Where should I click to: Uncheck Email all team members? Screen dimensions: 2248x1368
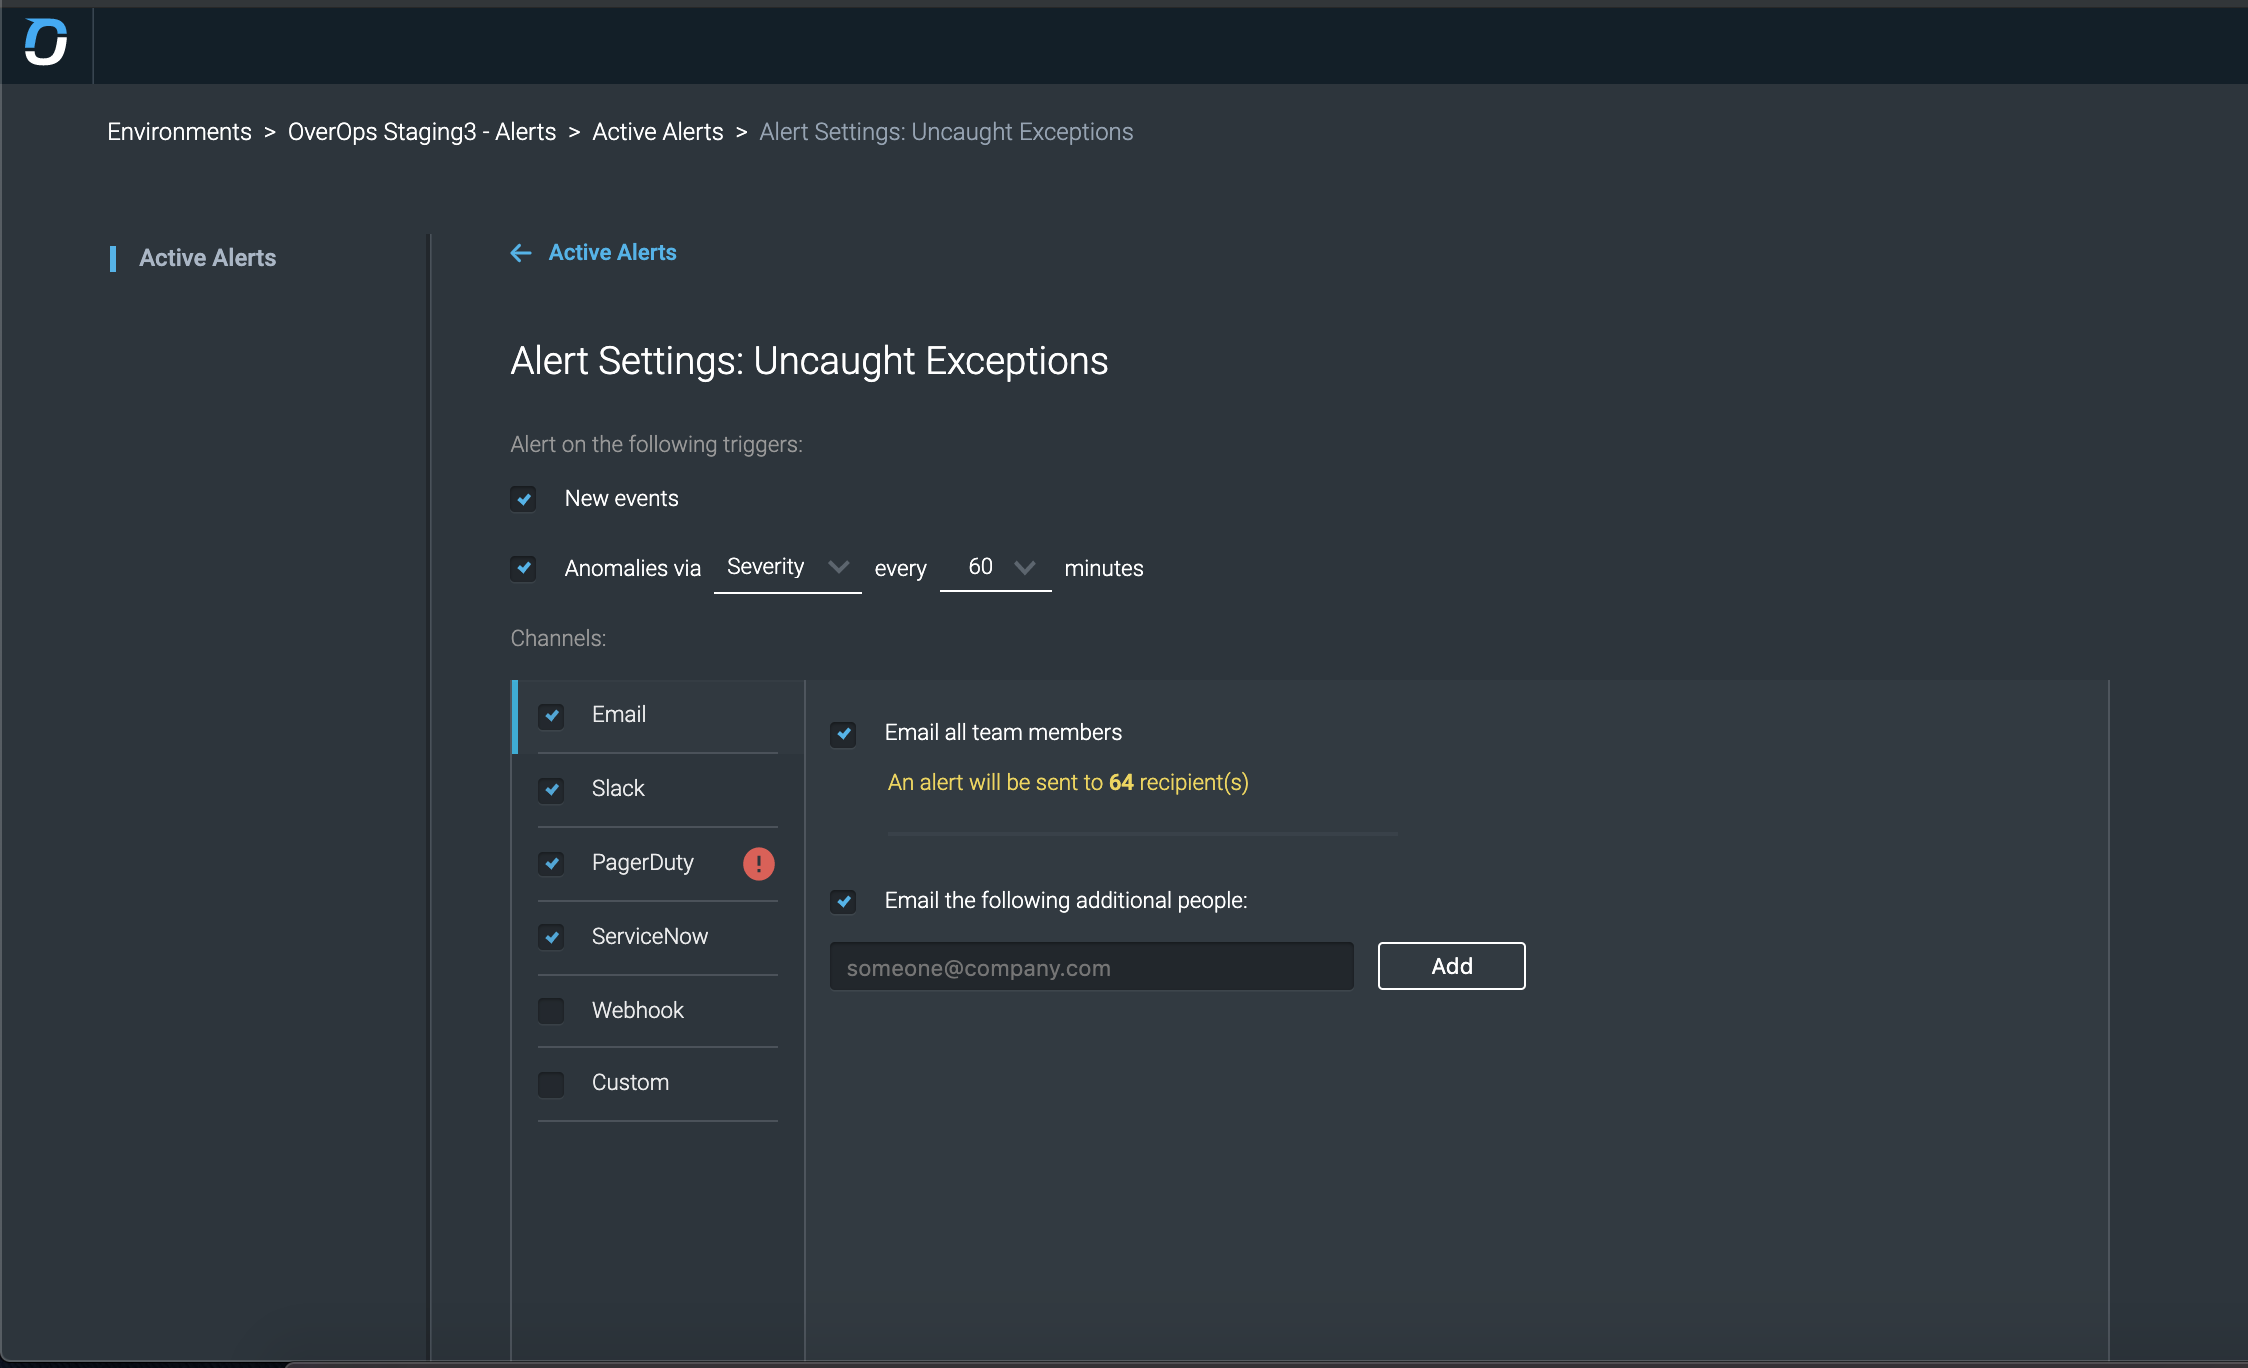(x=843, y=734)
